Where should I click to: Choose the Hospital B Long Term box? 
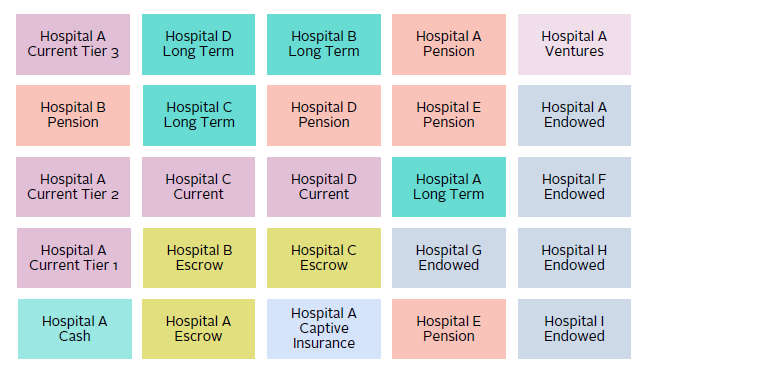coord(324,44)
